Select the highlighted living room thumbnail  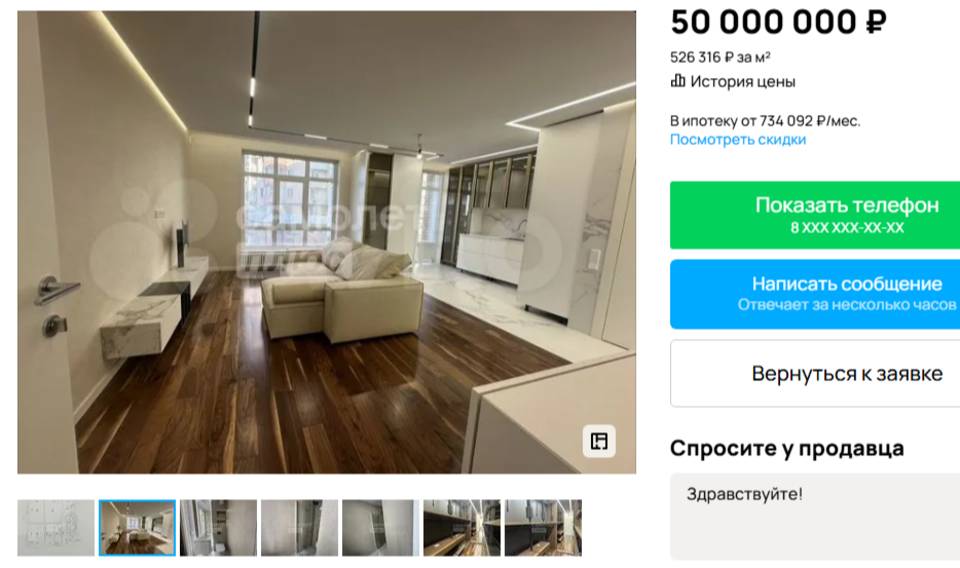(137, 528)
